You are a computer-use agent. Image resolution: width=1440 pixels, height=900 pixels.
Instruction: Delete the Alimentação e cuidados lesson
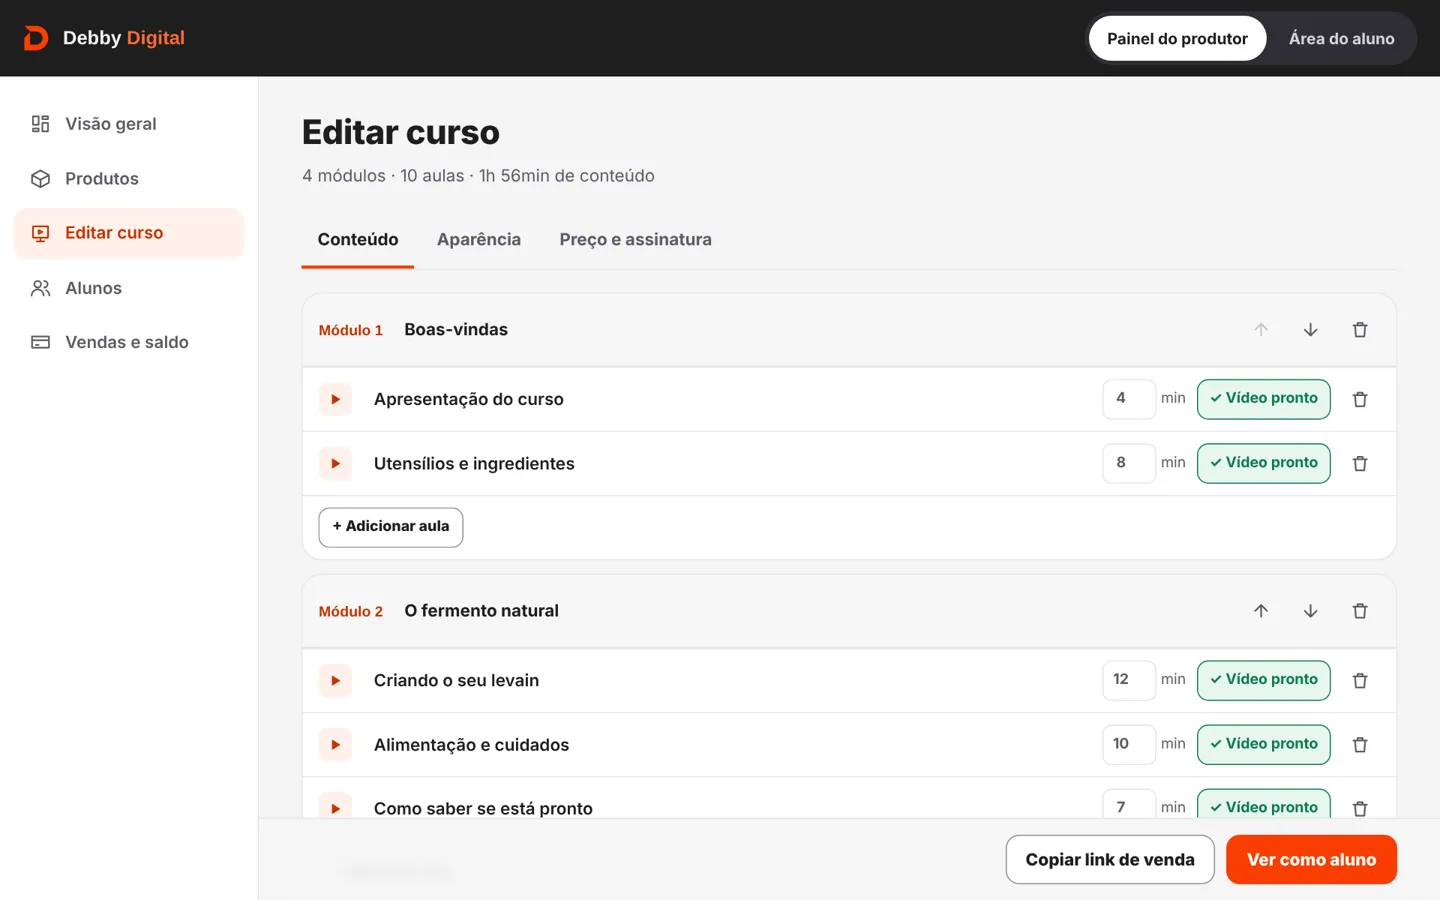point(1360,744)
